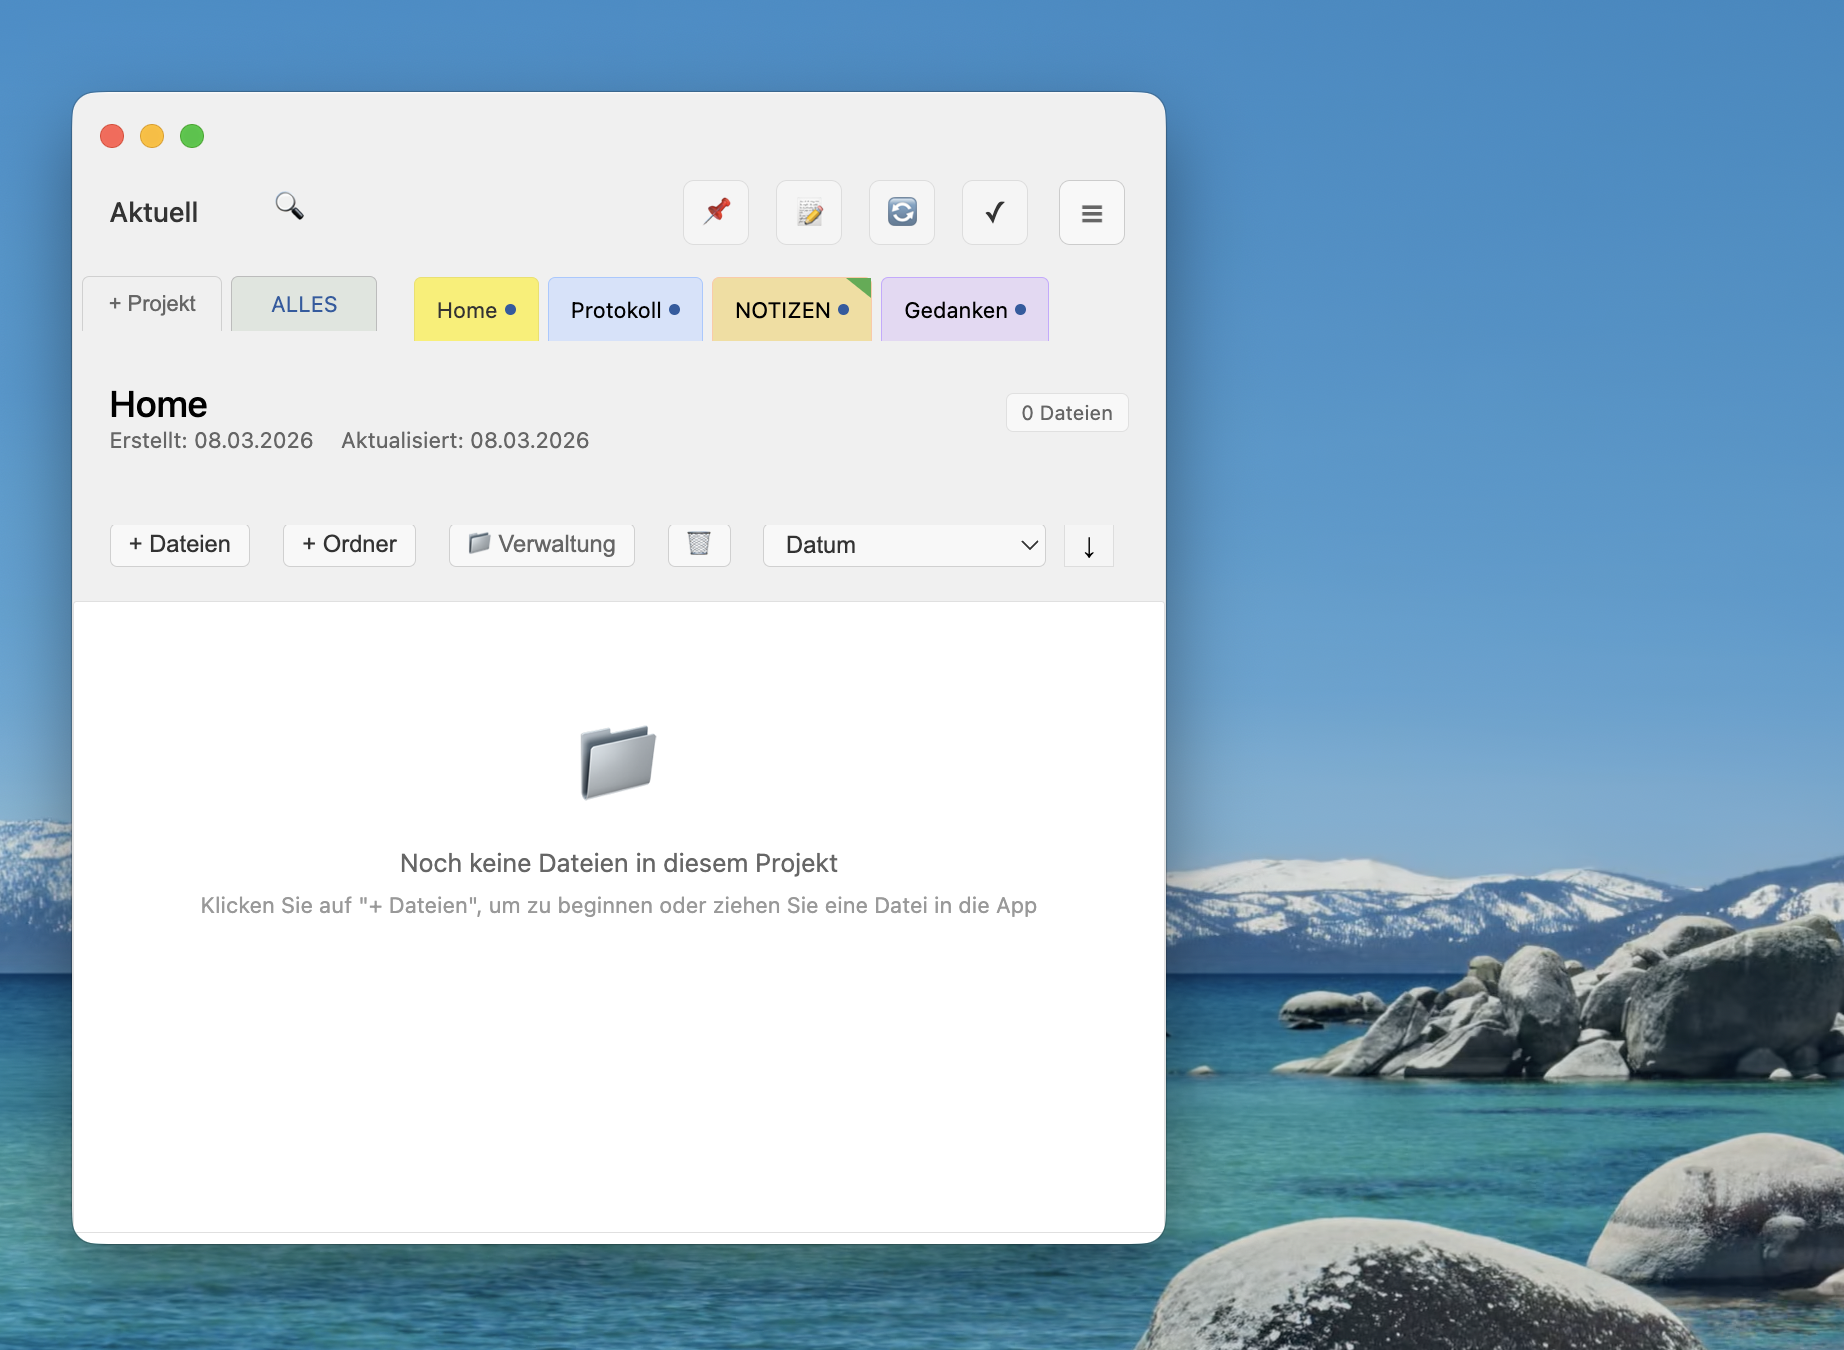Screen dimensions: 1844x1350
Task: Click the trash can icon button
Action: 699,544
